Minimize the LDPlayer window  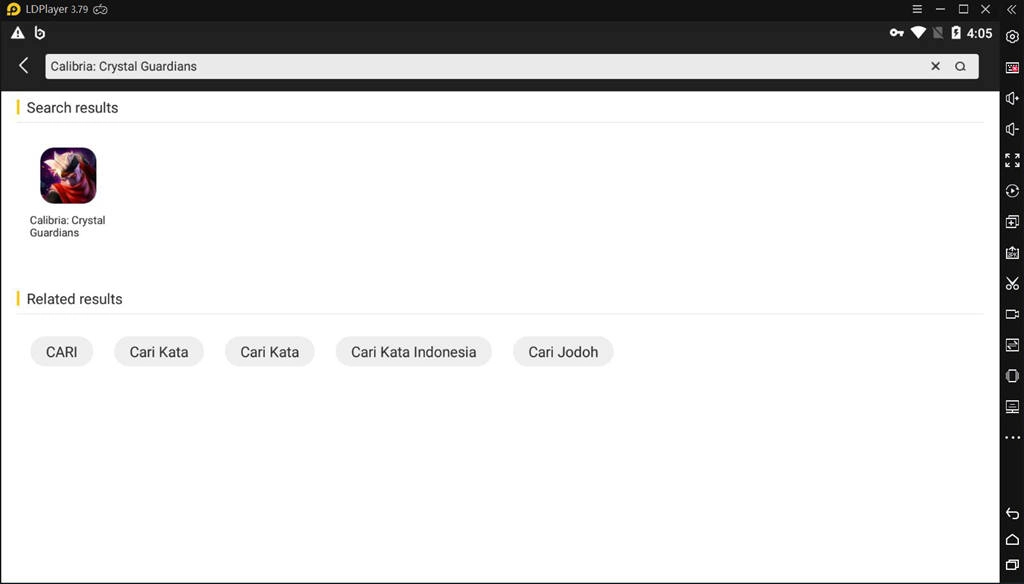940,9
